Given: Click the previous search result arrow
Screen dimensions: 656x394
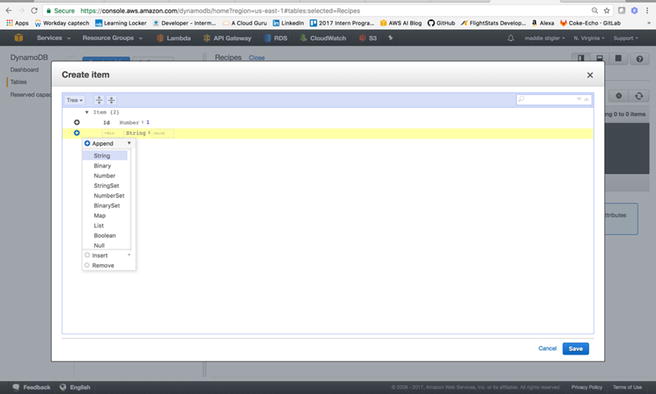Looking at the screenshot, I should coord(587,99).
